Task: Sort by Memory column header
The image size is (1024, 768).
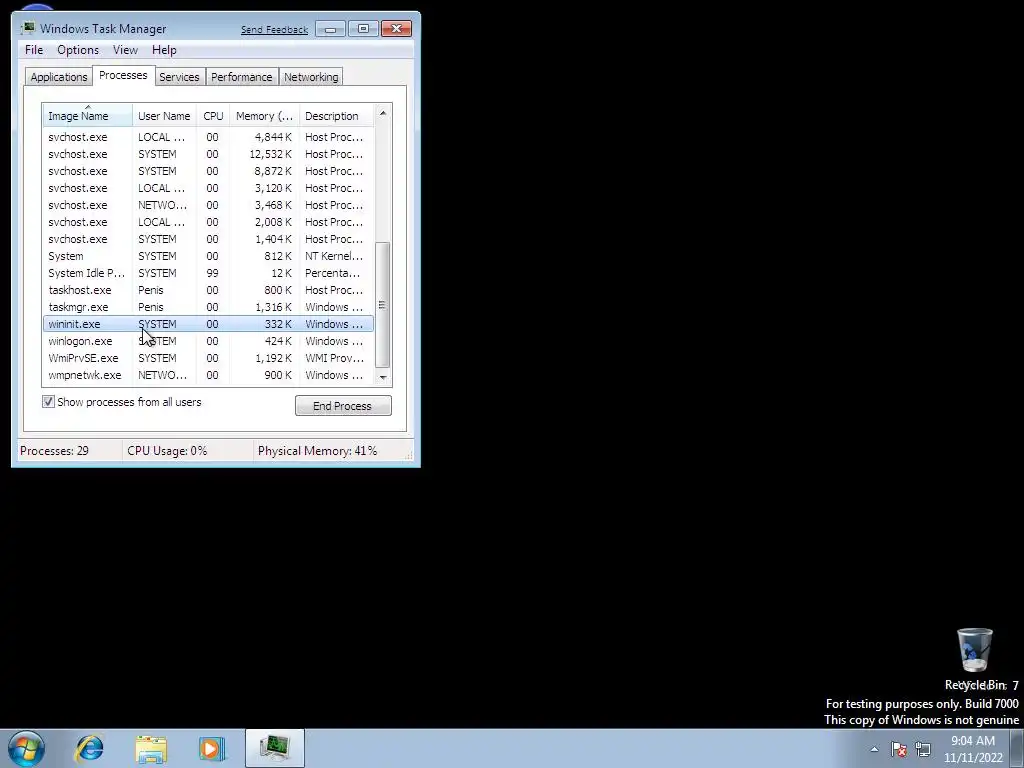Action: pos(264,116)
